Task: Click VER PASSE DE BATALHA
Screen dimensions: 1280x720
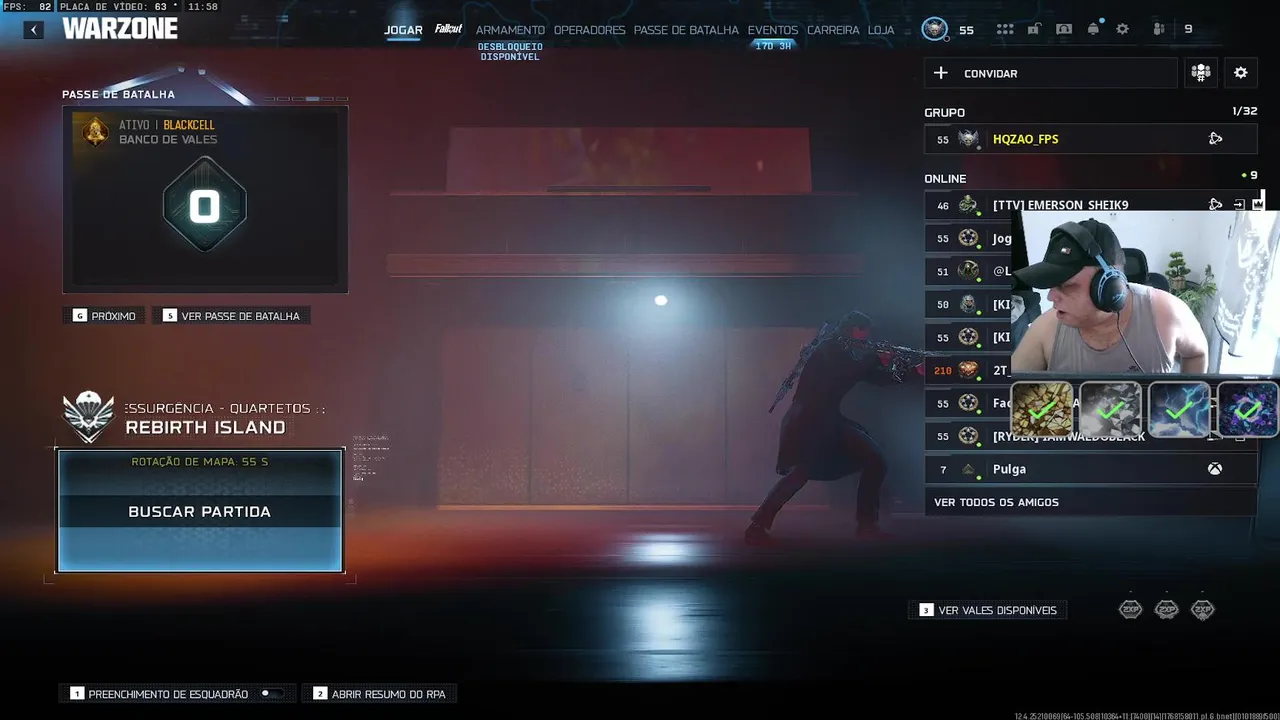Action: click(x=231, y=316)
